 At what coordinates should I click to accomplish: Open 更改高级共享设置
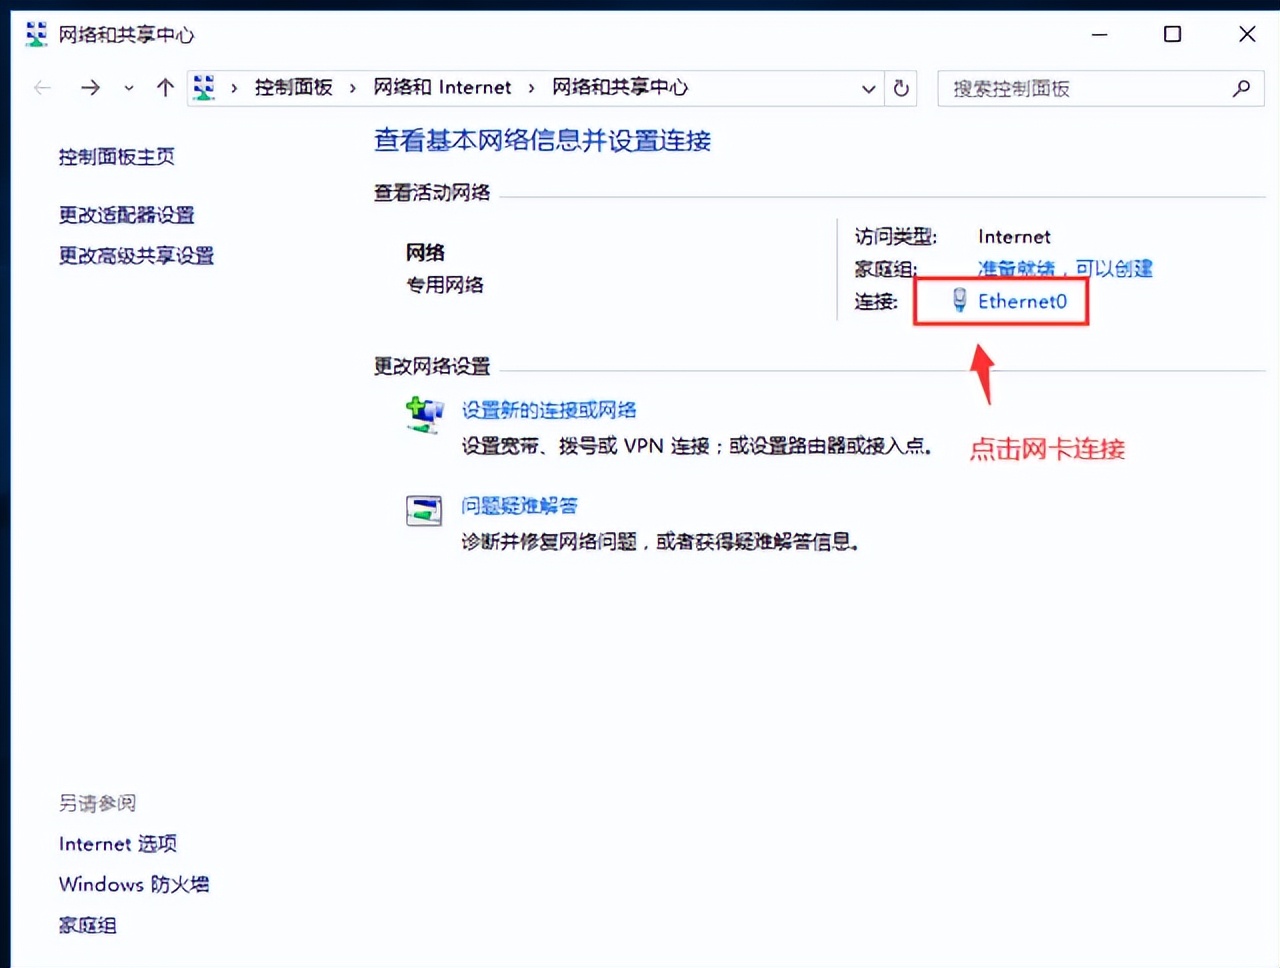[136, 256]
